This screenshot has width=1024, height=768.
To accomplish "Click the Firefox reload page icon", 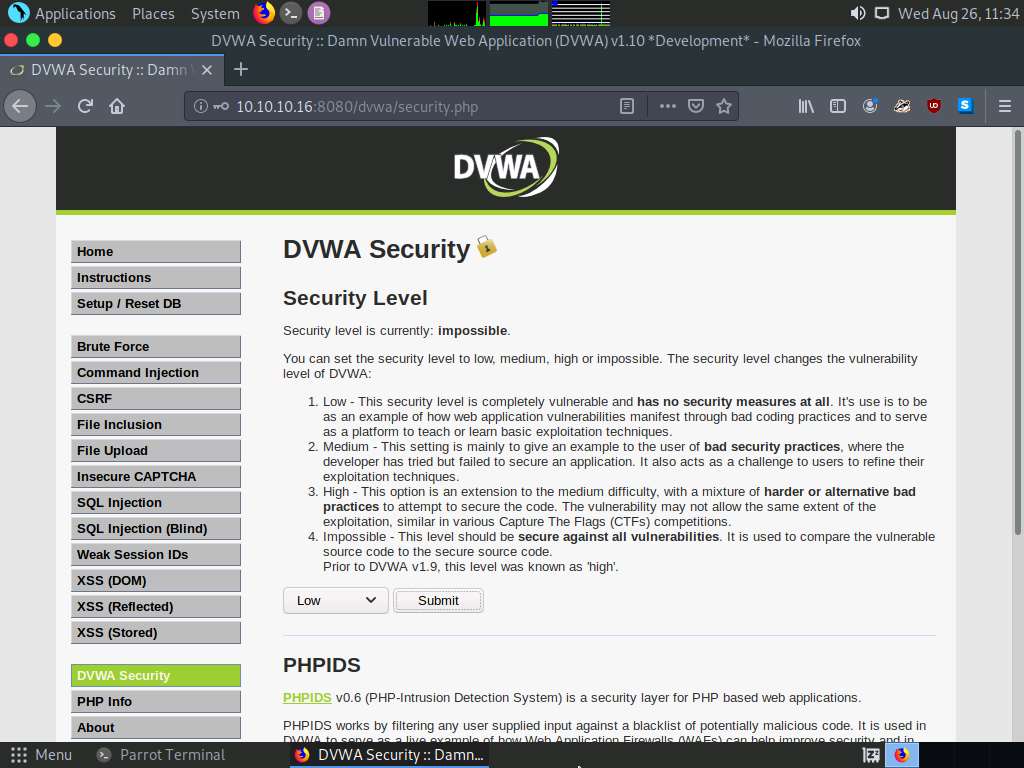I will 85,106.
